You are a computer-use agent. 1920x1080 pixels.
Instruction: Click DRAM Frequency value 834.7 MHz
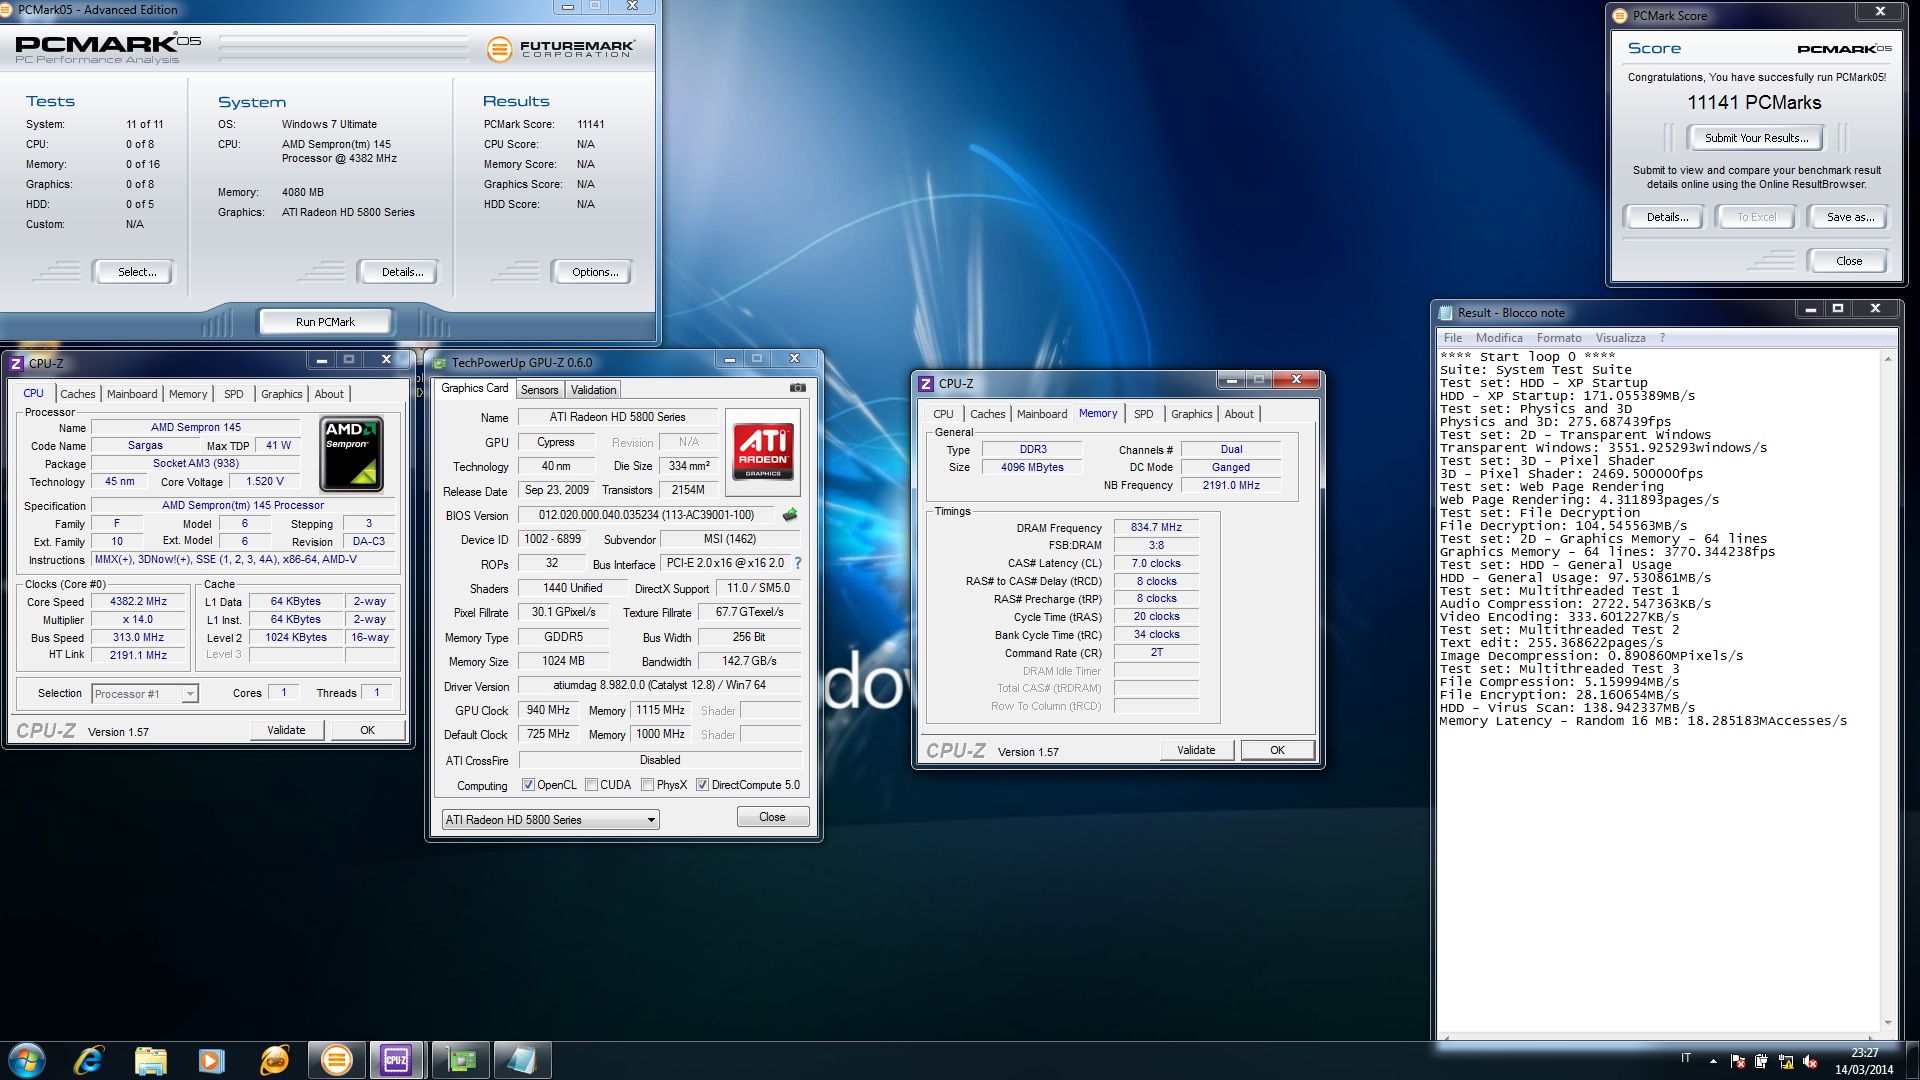tap(1156, 528)
